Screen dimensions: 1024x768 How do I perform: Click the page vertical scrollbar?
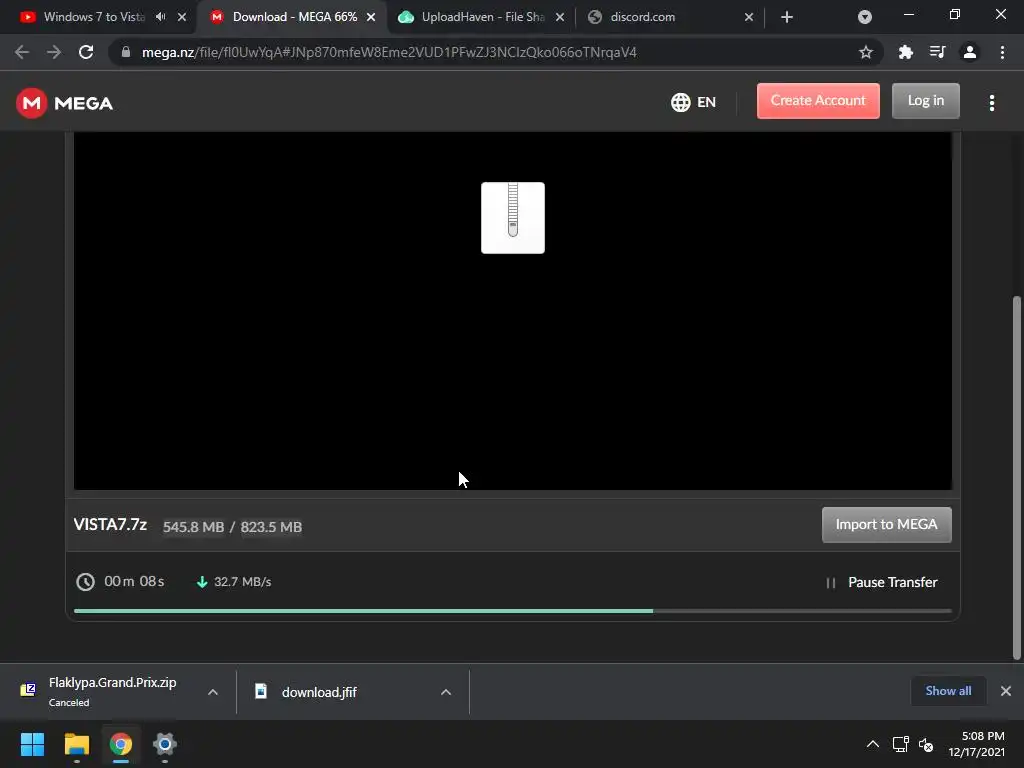pos(1016,479)
